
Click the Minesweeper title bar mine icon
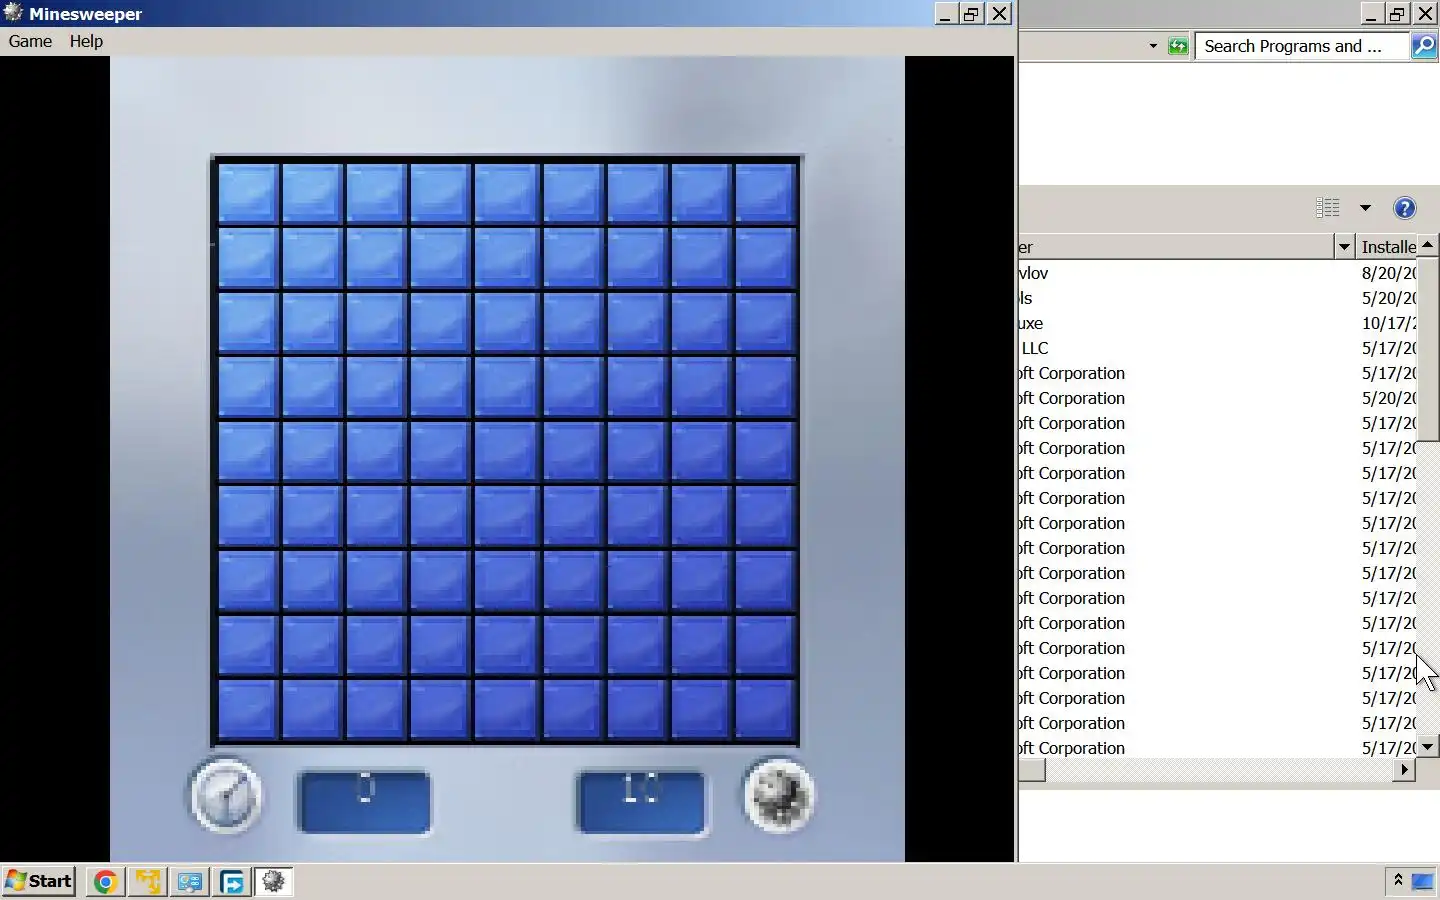click(13, 13)
